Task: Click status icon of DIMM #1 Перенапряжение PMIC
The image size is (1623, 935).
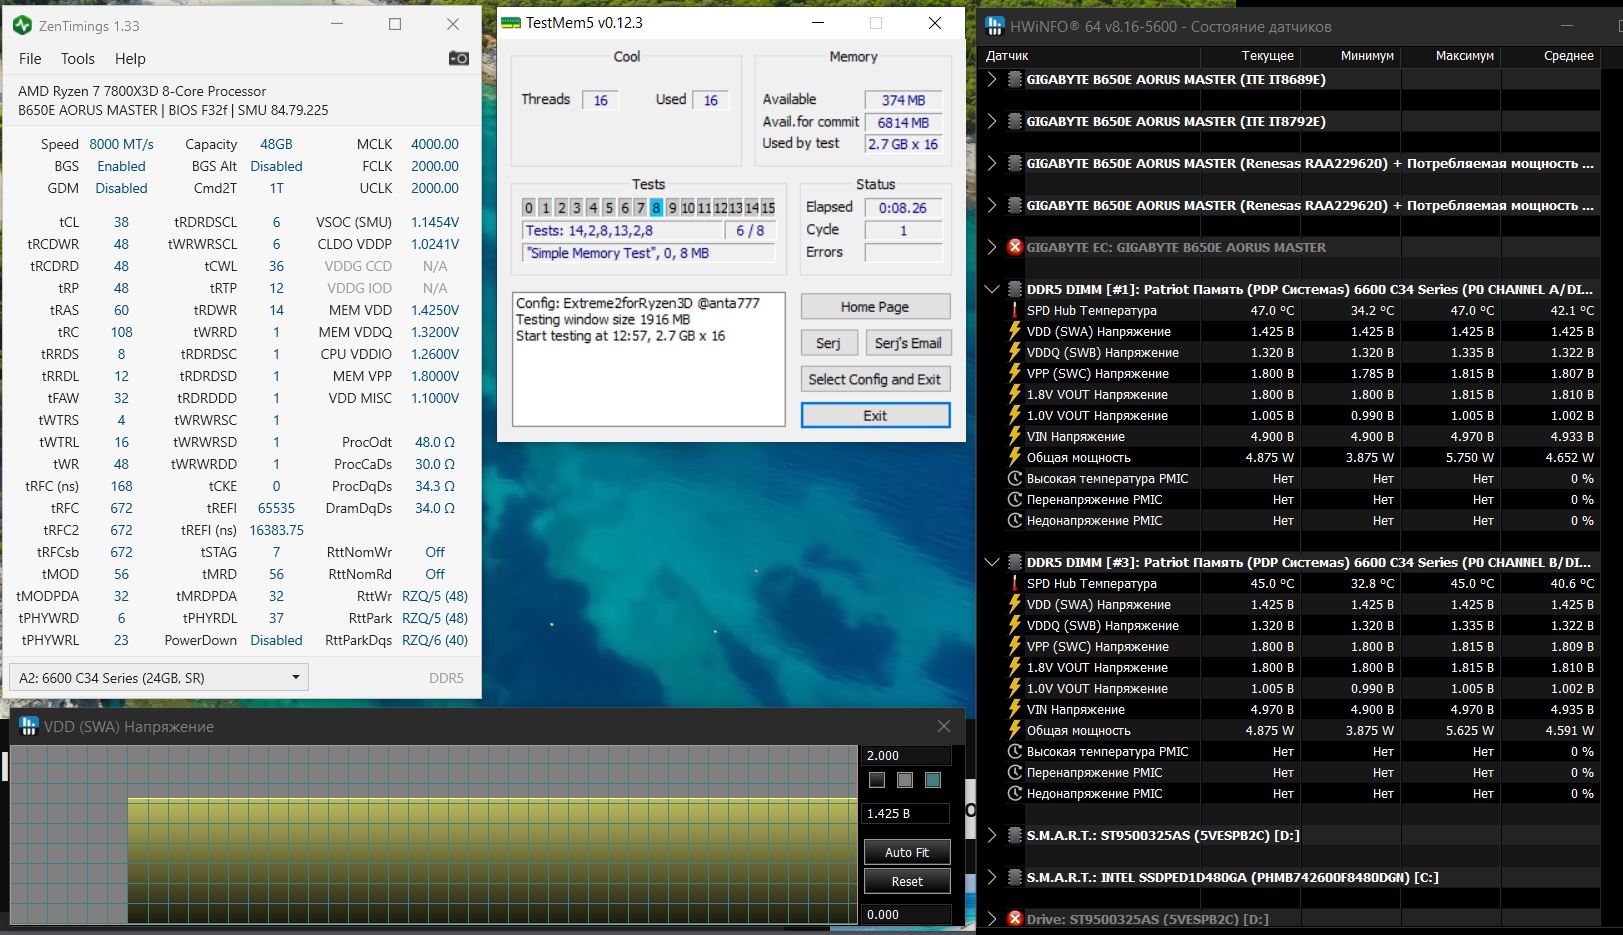Action: click(1014, 499)
